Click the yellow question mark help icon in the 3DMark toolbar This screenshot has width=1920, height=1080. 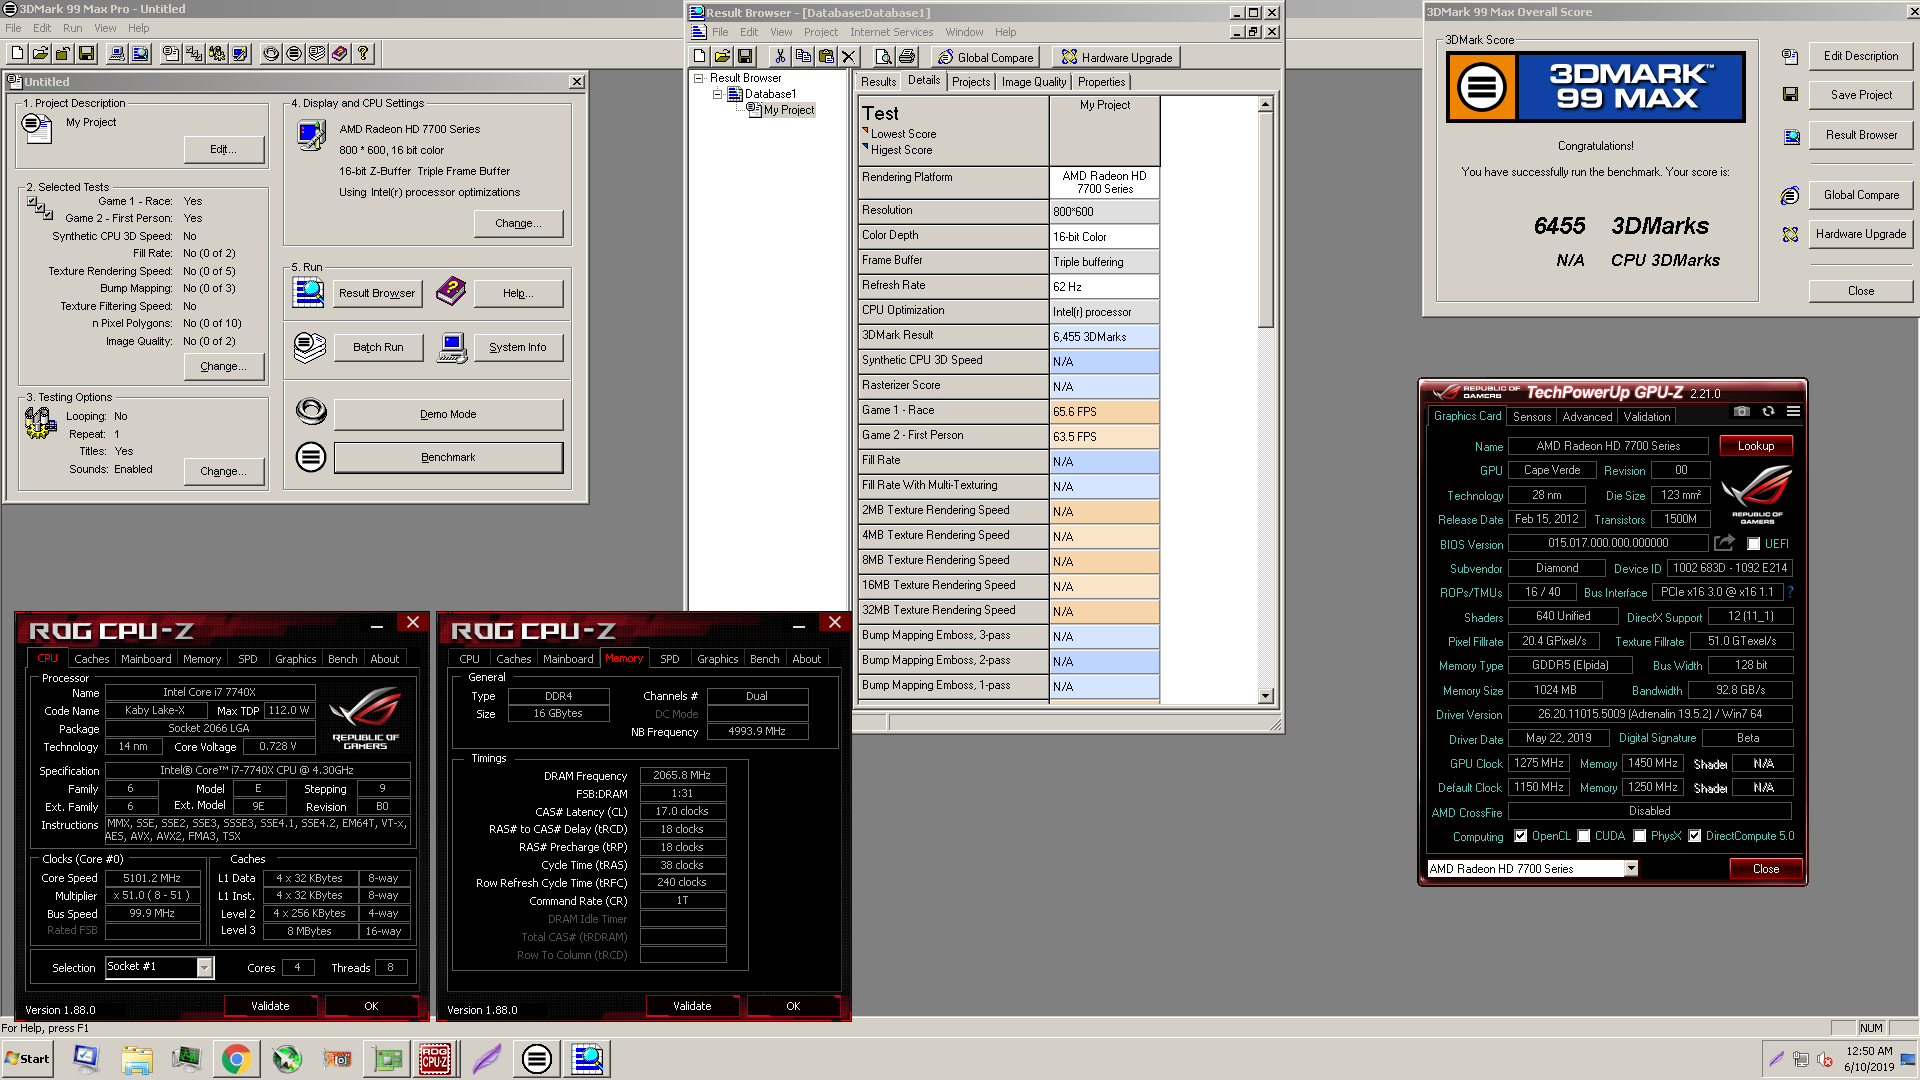click(363, 53)
